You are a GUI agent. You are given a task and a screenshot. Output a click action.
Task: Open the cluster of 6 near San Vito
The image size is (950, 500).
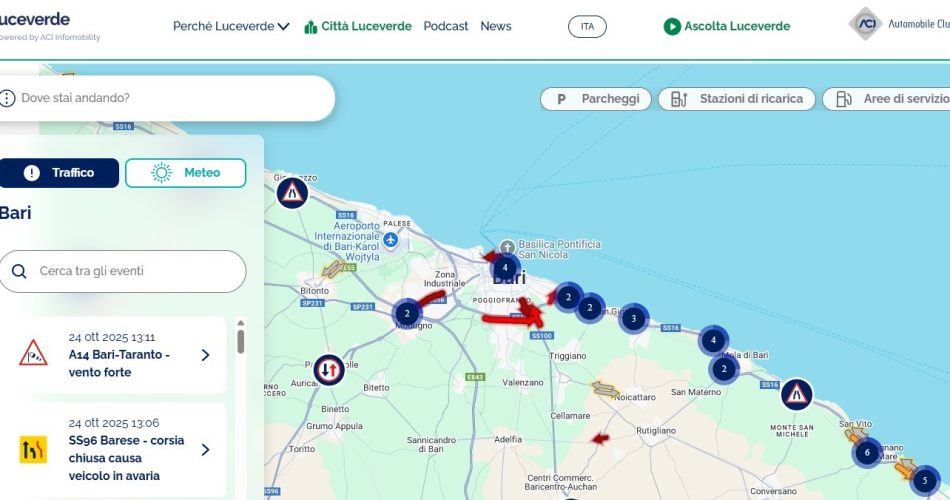tap(867, 452)
